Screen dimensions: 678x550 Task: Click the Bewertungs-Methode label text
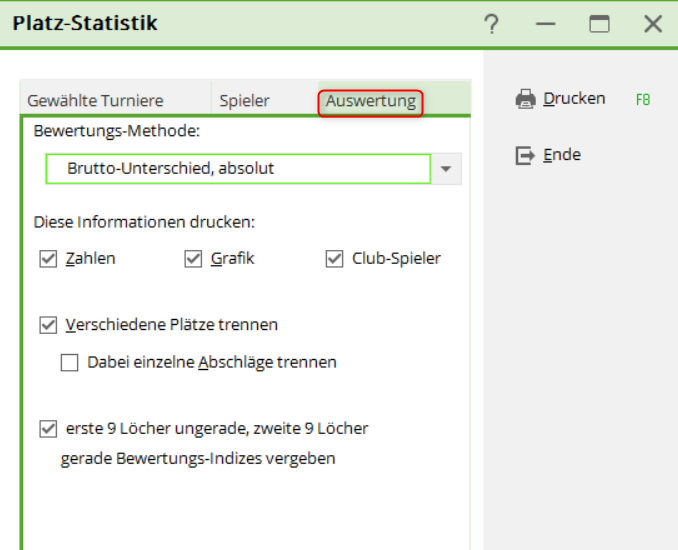(x=117, y=131)
